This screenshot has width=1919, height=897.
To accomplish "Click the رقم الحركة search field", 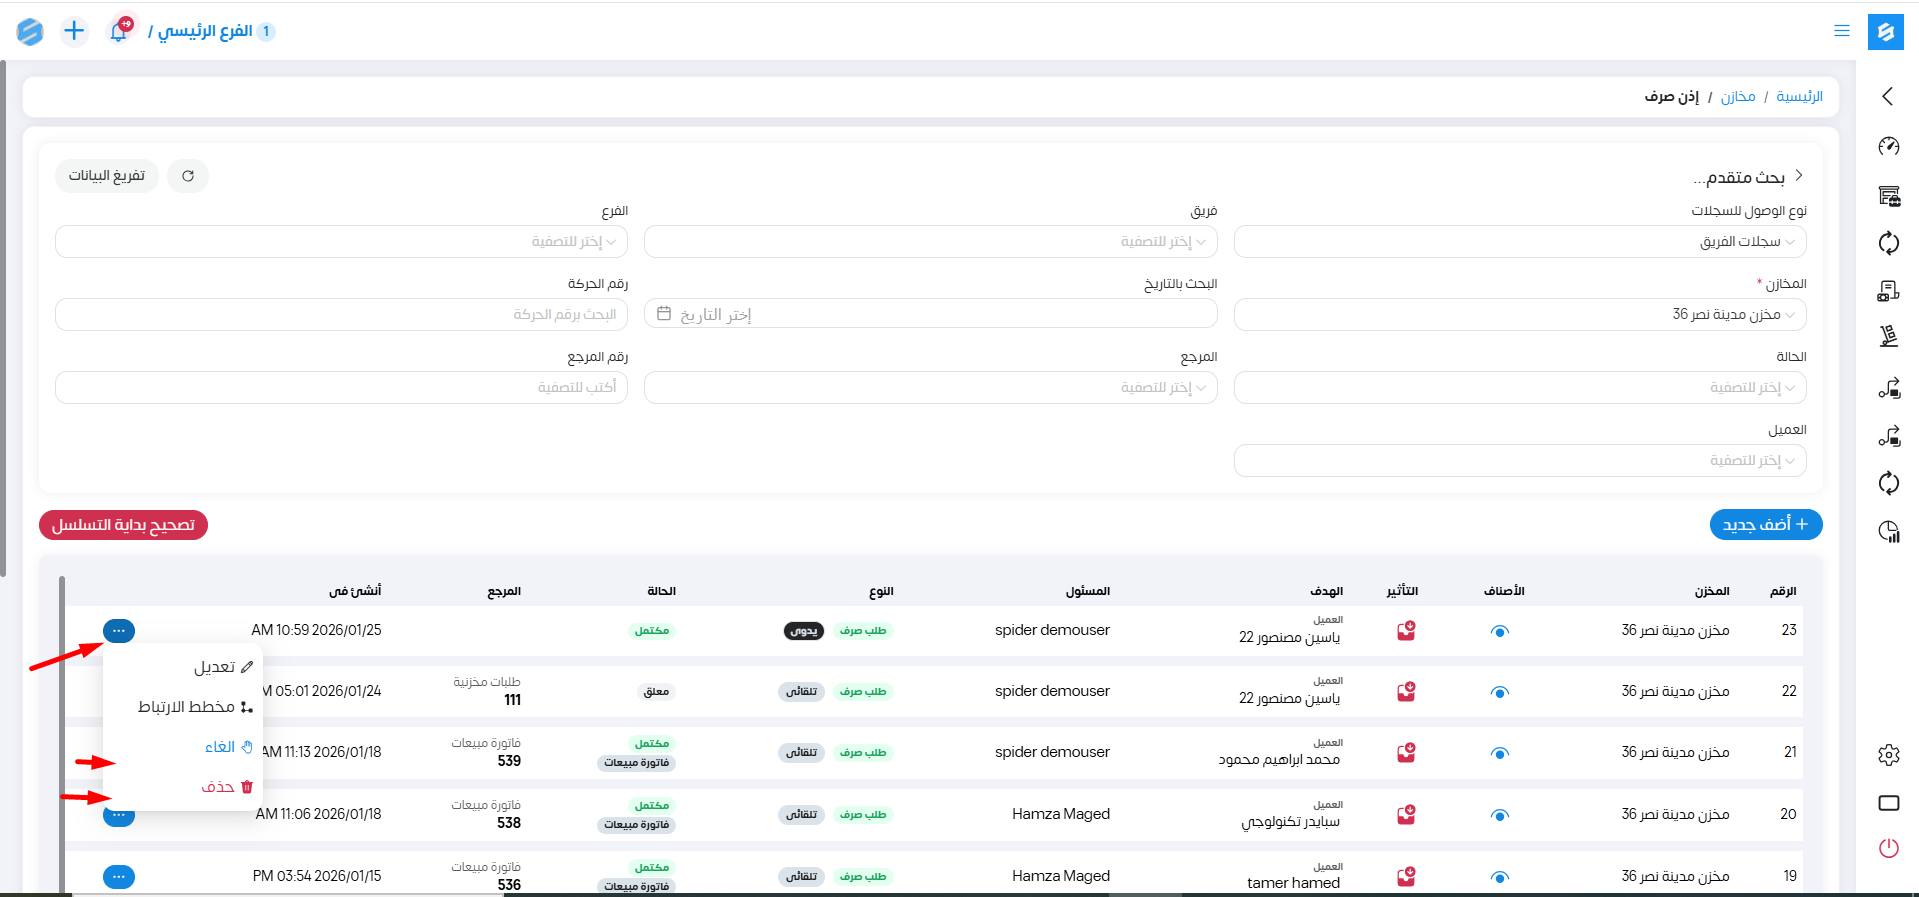I will point(341,315).
